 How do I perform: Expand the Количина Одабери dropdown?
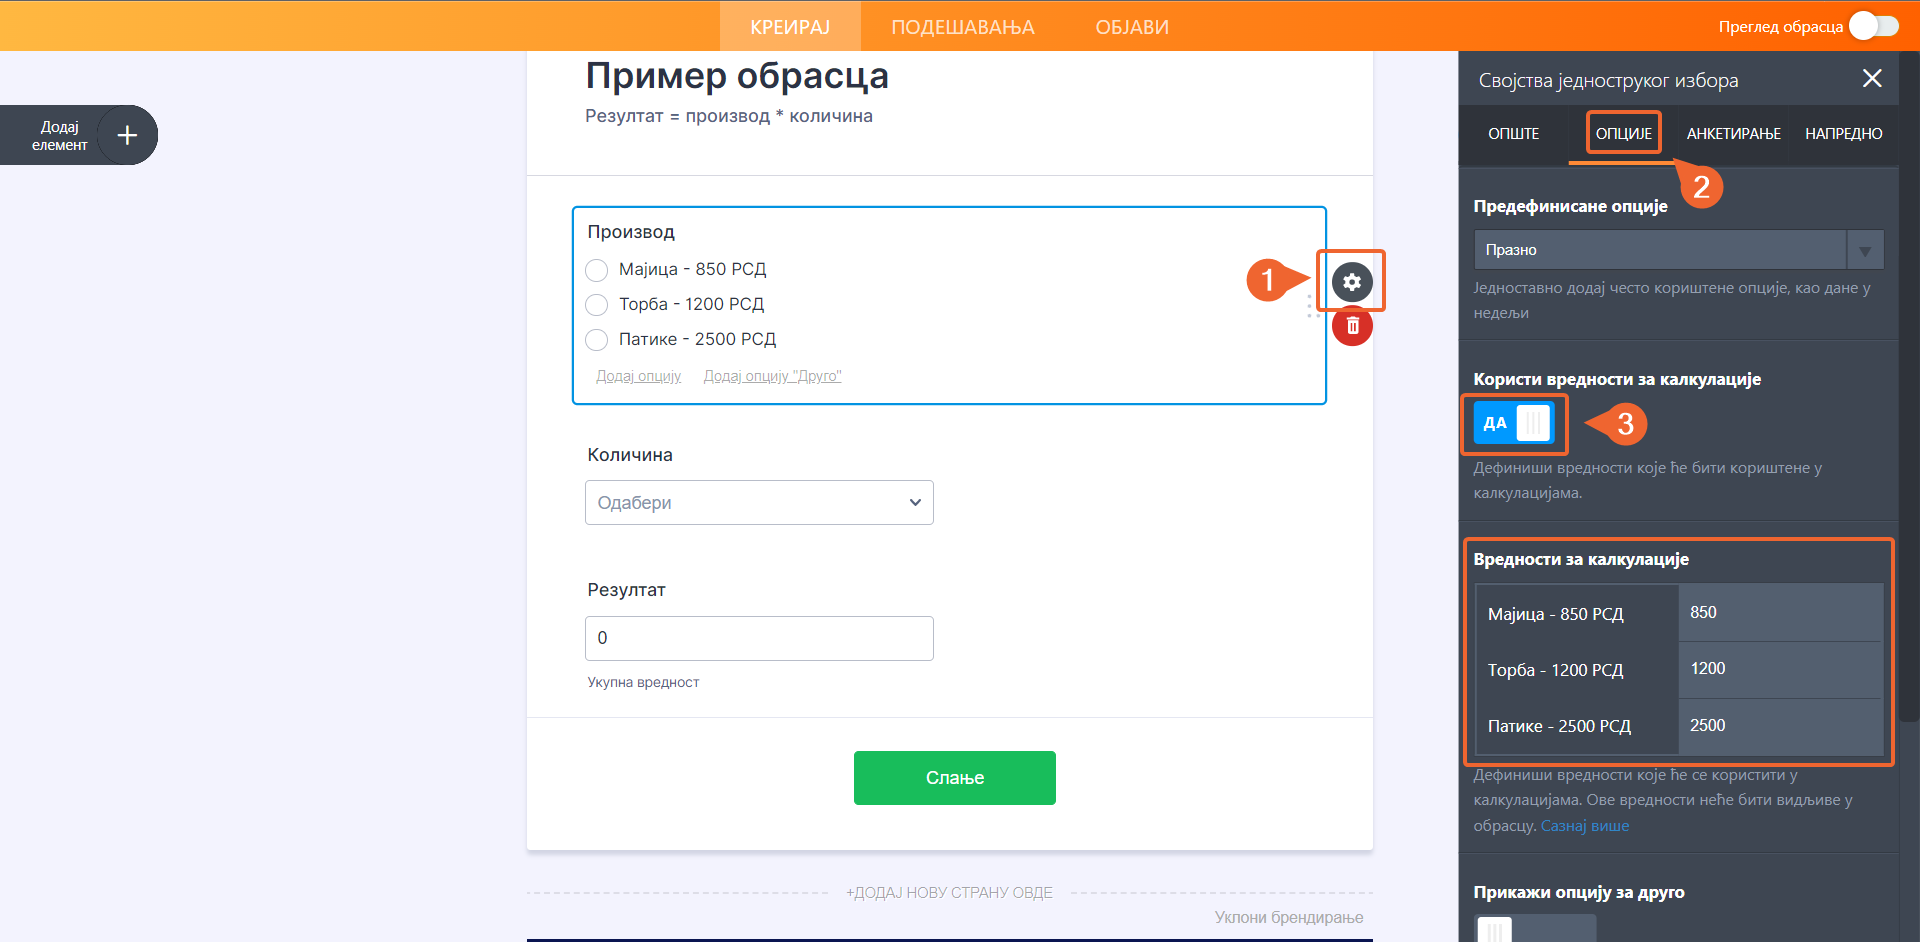[x=759, y=503]
